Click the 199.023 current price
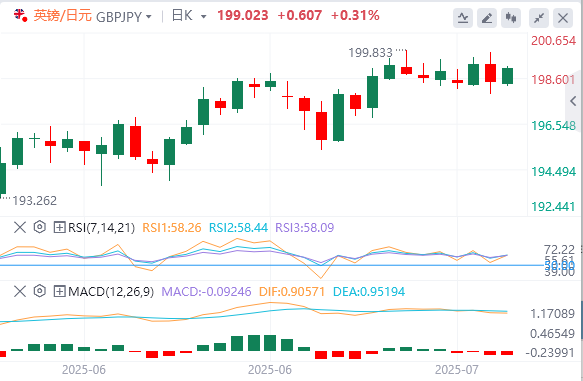The image size is (583, 381). coord(242,16)
